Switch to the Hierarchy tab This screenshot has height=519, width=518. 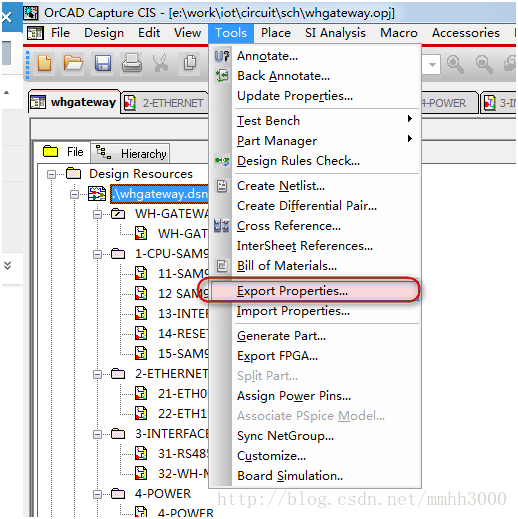pos(131,154)
